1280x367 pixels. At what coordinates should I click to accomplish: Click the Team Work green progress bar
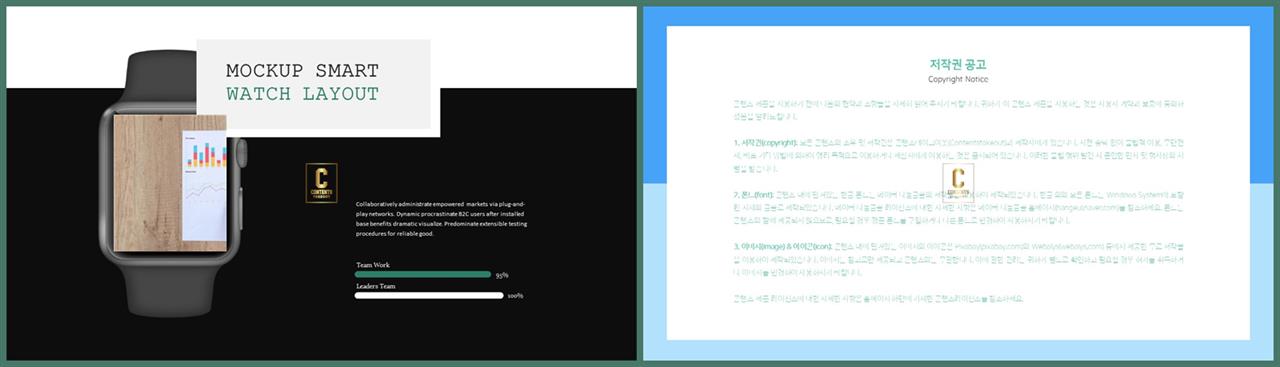point(423,274)
